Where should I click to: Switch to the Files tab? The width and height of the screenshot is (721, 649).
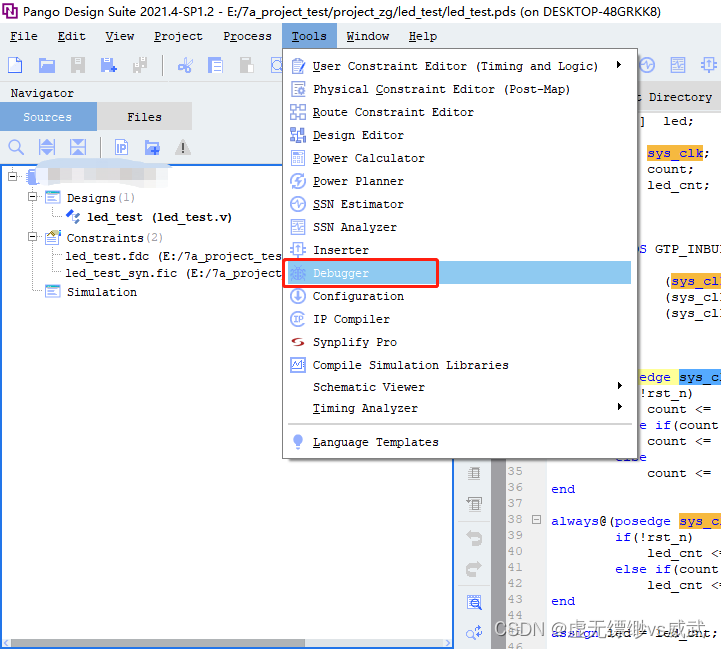pyautogui.click(x=144, y=117)
